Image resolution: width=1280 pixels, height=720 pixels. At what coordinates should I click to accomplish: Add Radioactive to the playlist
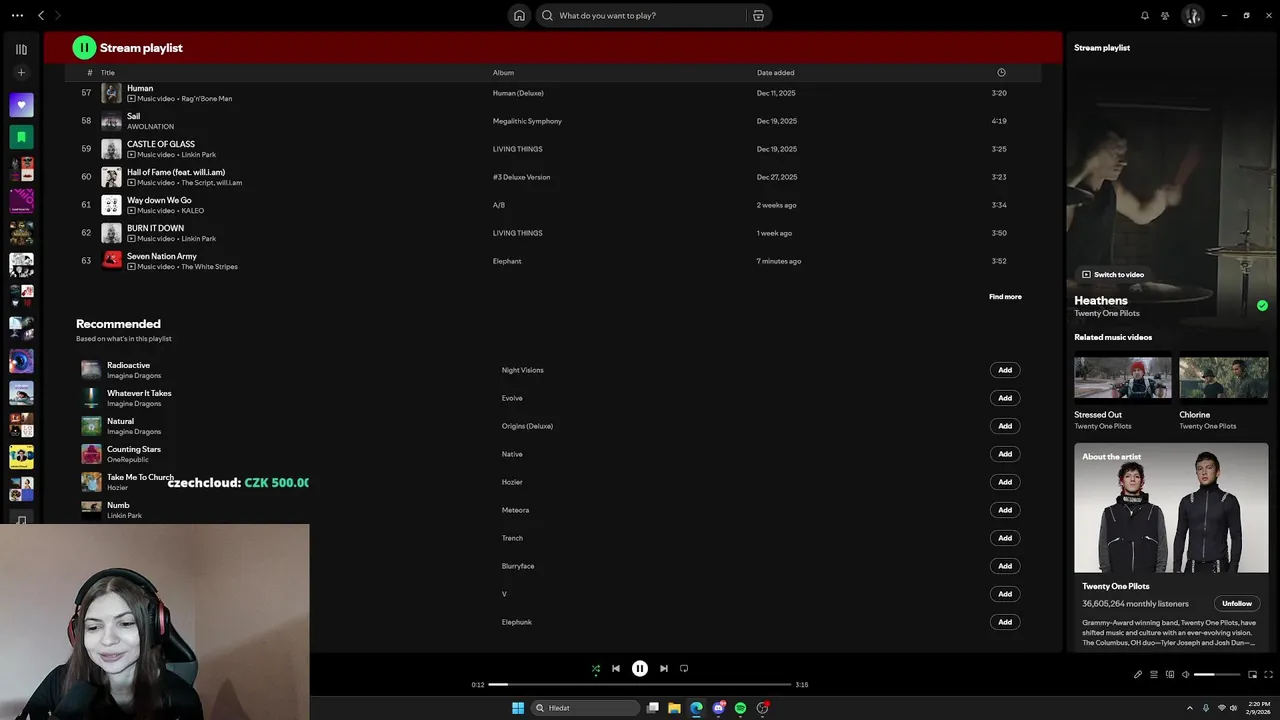[x=1005, y=370]
